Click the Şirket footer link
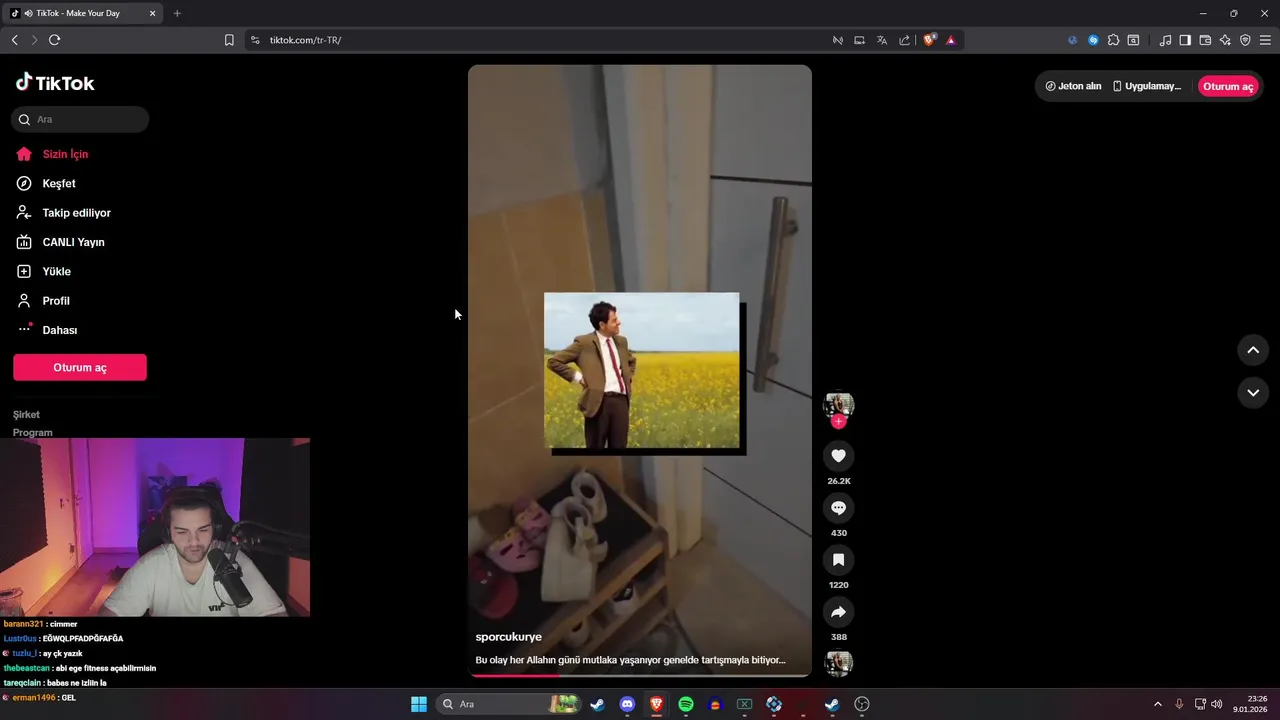 [x=26, y=414]
